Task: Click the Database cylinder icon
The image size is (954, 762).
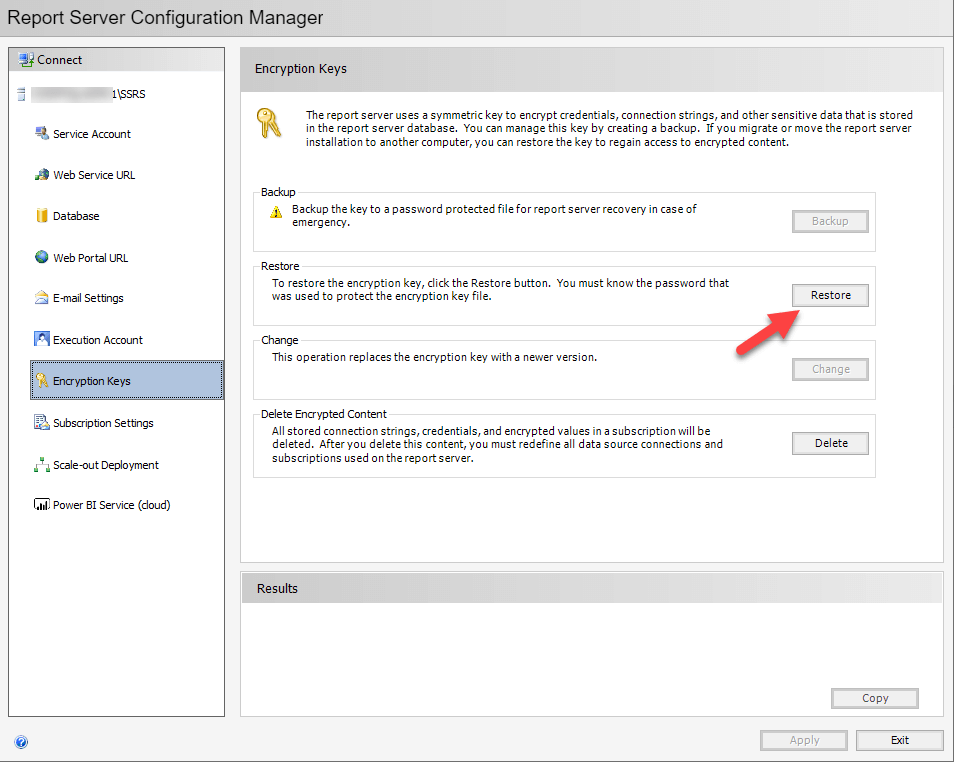Action: [x=41, y=216]
